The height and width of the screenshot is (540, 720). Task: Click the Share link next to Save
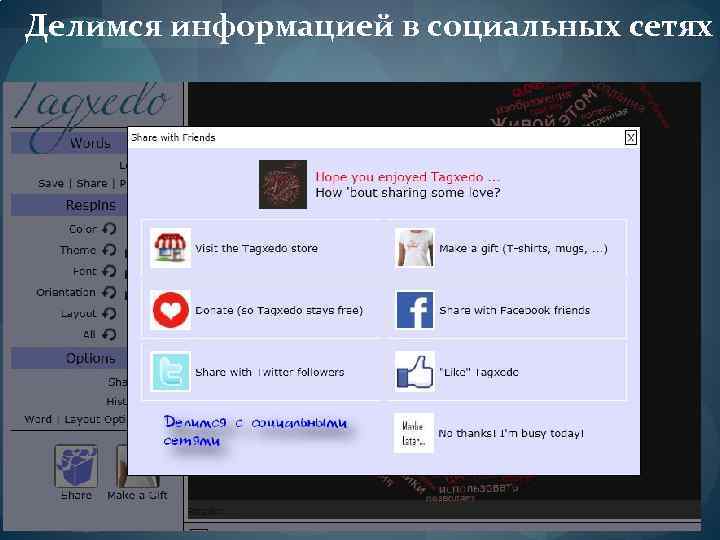pyautogui.click(x=92, y=184)
